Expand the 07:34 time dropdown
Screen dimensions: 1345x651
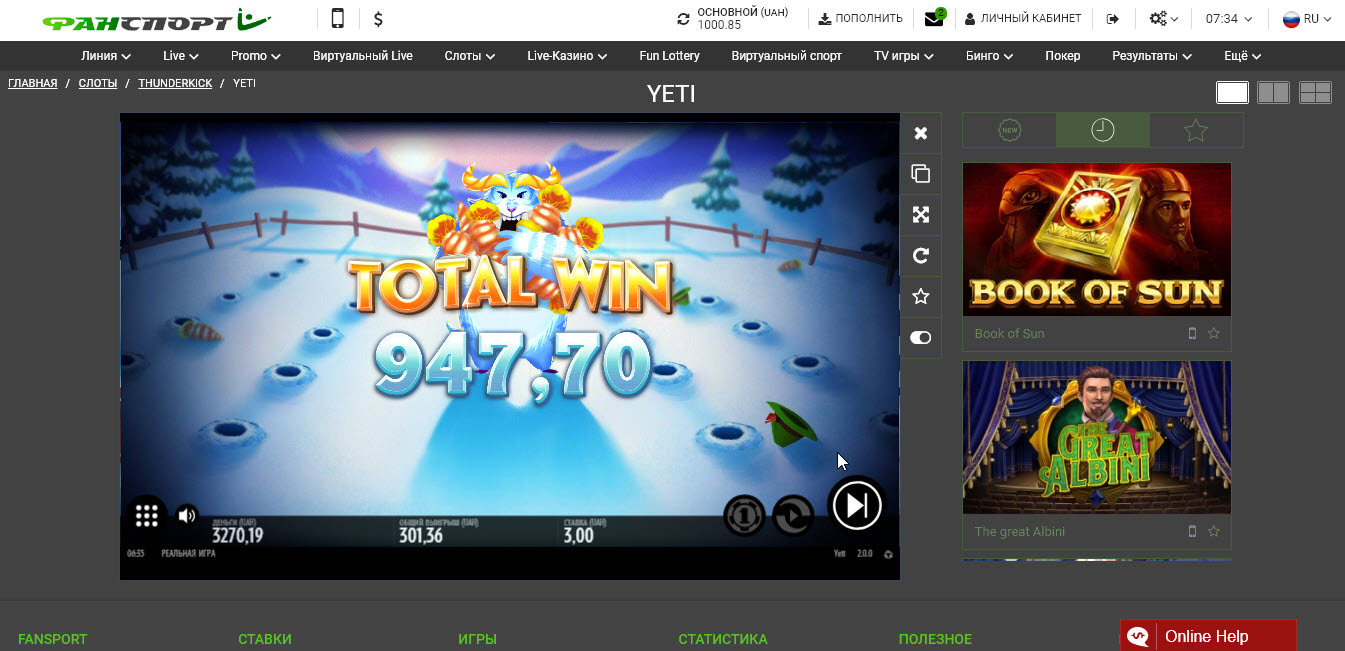[1229, 18]
